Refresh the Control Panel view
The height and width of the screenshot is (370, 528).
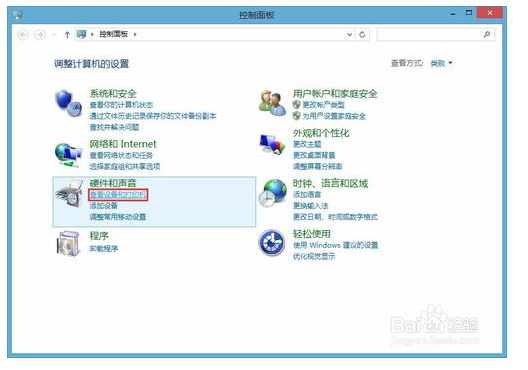coord(362,34)
